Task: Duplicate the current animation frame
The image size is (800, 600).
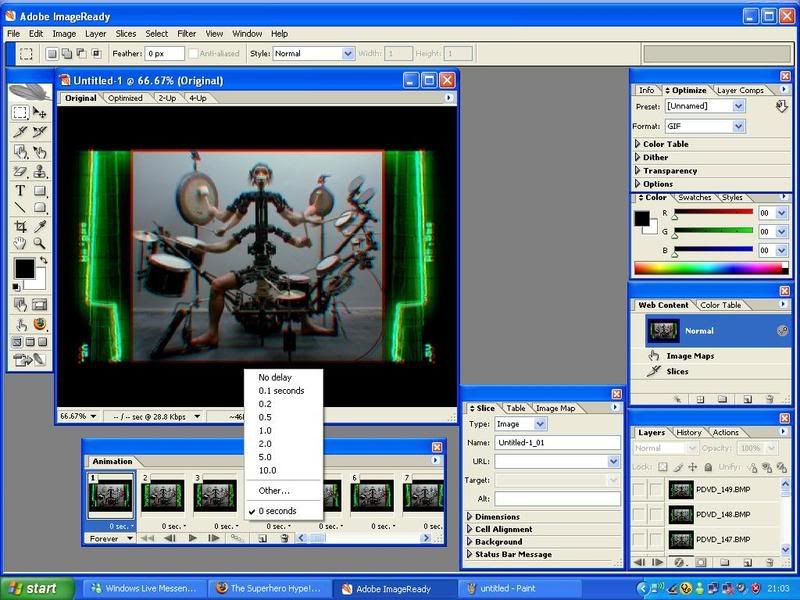Action: (x=262, y=538)
